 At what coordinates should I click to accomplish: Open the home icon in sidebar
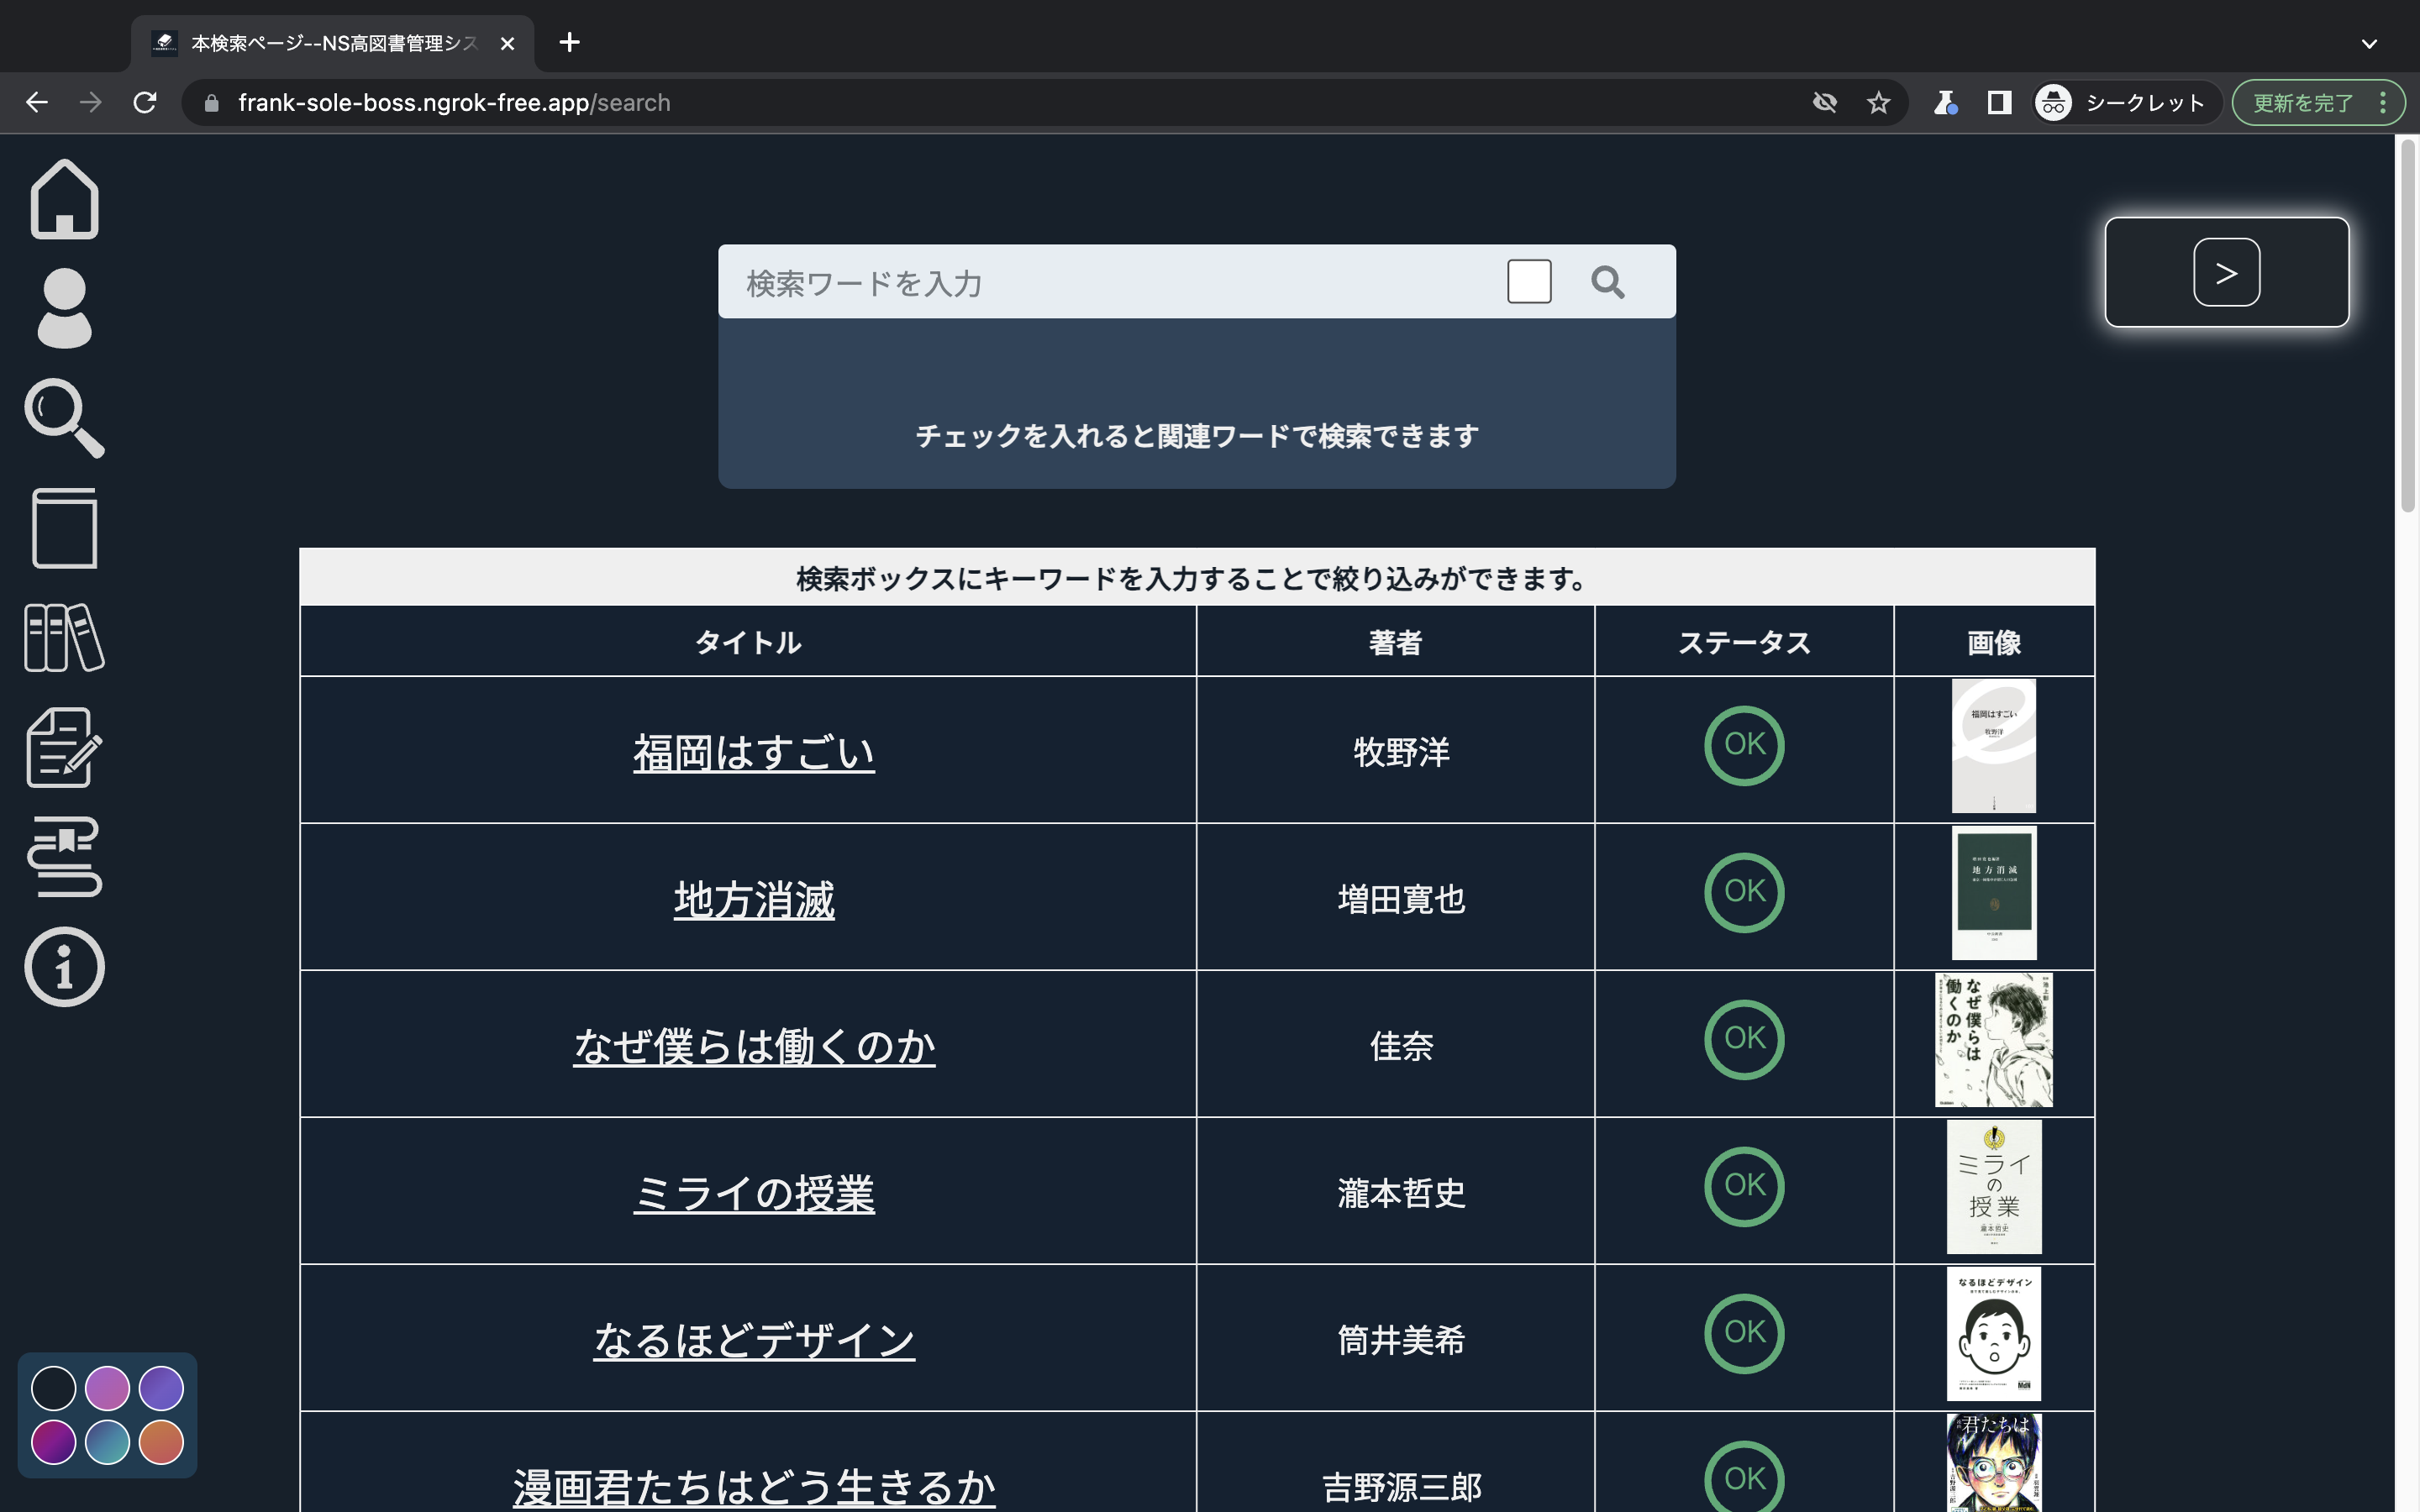64,199
